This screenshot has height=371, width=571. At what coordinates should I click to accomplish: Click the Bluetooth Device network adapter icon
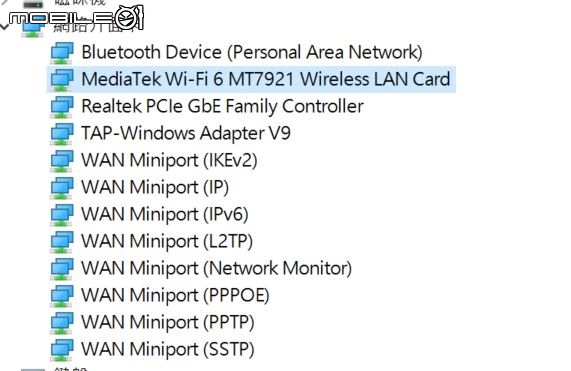[x=62, y=52]
